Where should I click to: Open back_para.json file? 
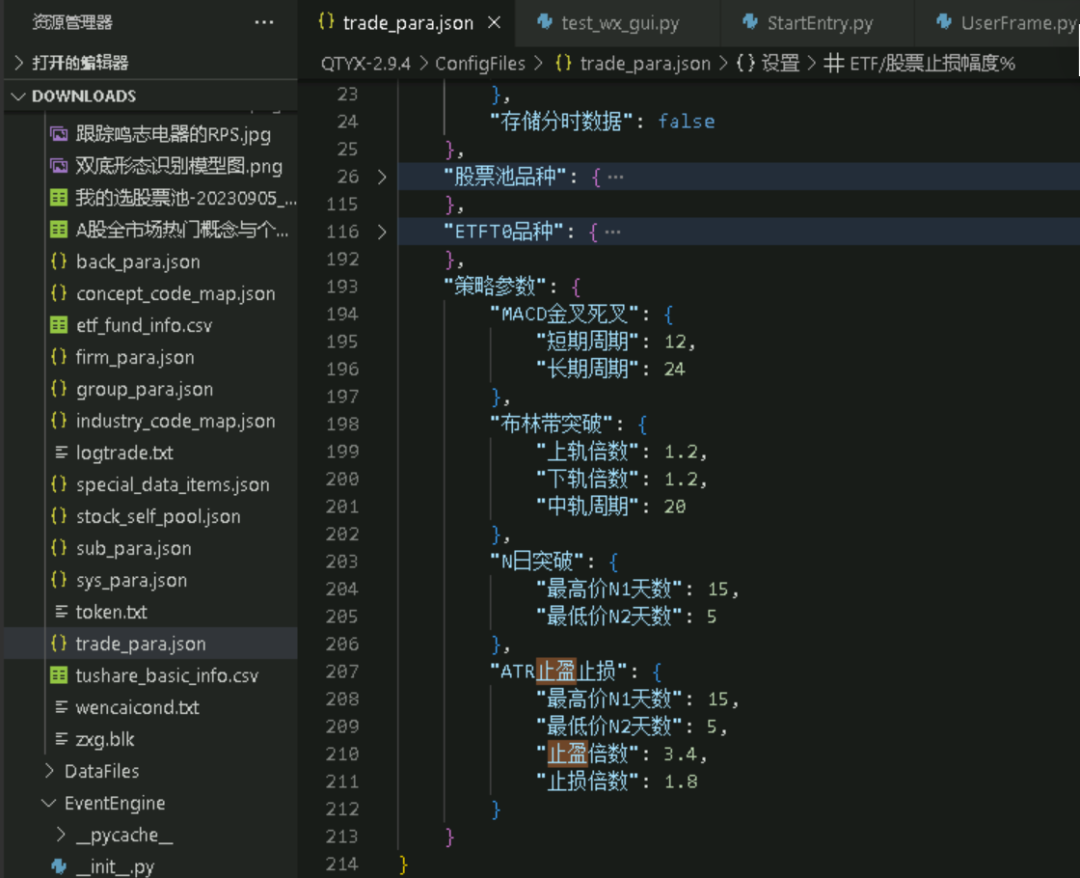138,262
